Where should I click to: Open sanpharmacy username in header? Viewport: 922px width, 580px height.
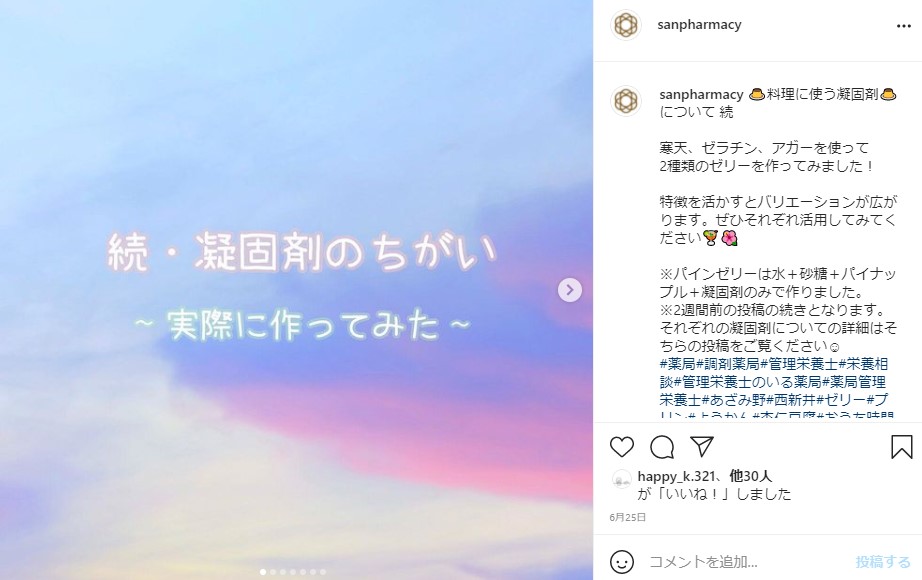click(699, 25)
